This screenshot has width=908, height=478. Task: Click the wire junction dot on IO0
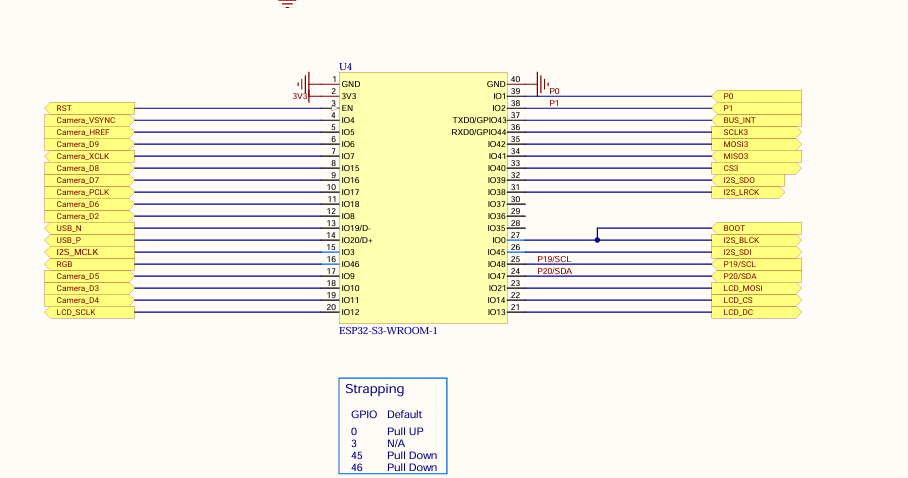[597, 240]
